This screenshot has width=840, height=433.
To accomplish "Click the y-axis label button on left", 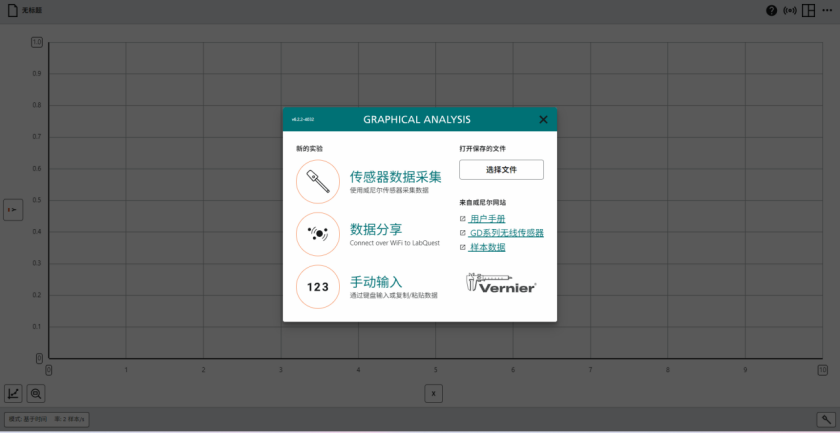I will [x=13, y=210].
